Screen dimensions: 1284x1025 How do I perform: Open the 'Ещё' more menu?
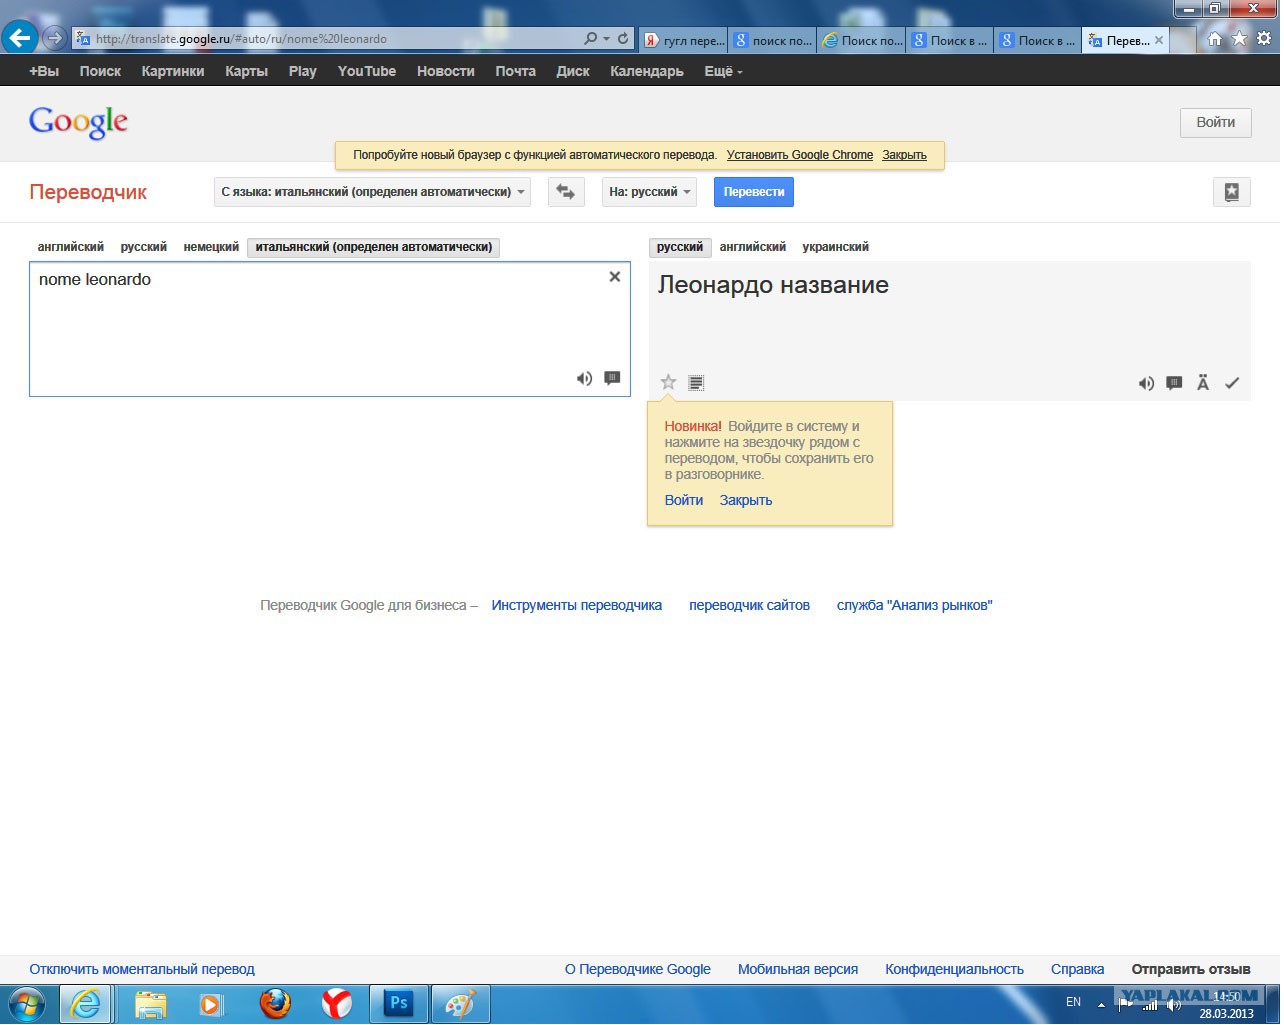(723, 71)
